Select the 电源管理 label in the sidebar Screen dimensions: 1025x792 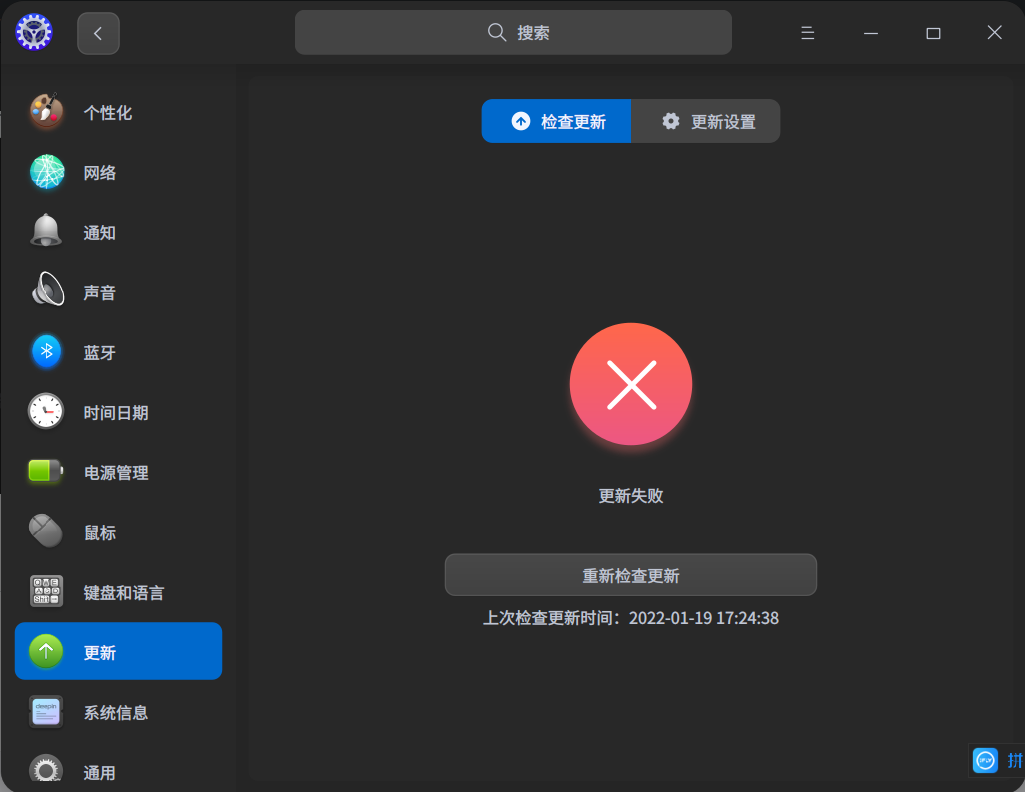coord(116,472)
